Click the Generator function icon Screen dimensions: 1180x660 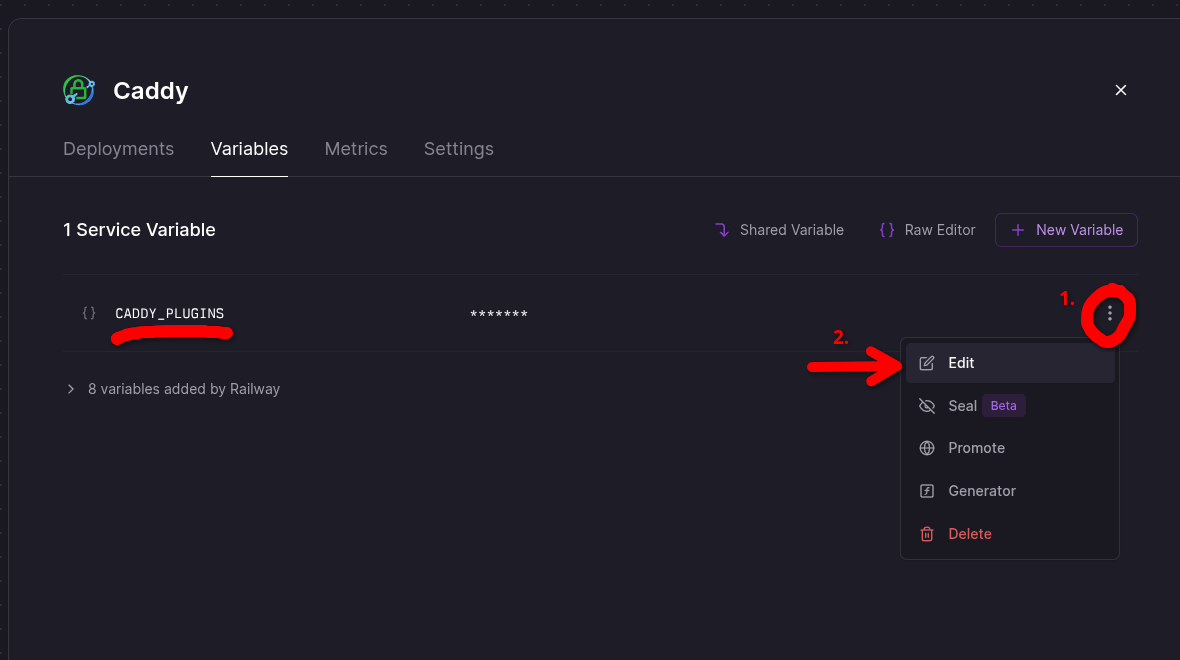point(927,490)
